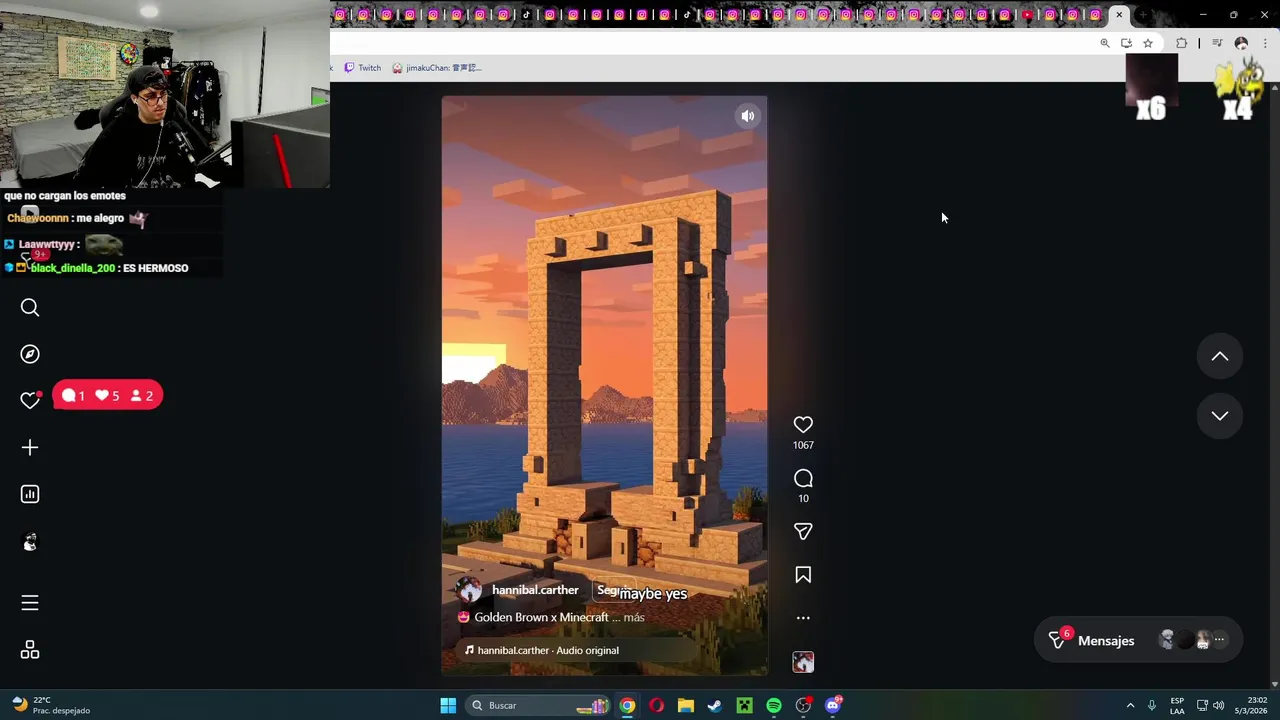Open Chrome extensions puzzle icon
Image resolution: width=1280 pixels, height=720 pixels.
1182,43
